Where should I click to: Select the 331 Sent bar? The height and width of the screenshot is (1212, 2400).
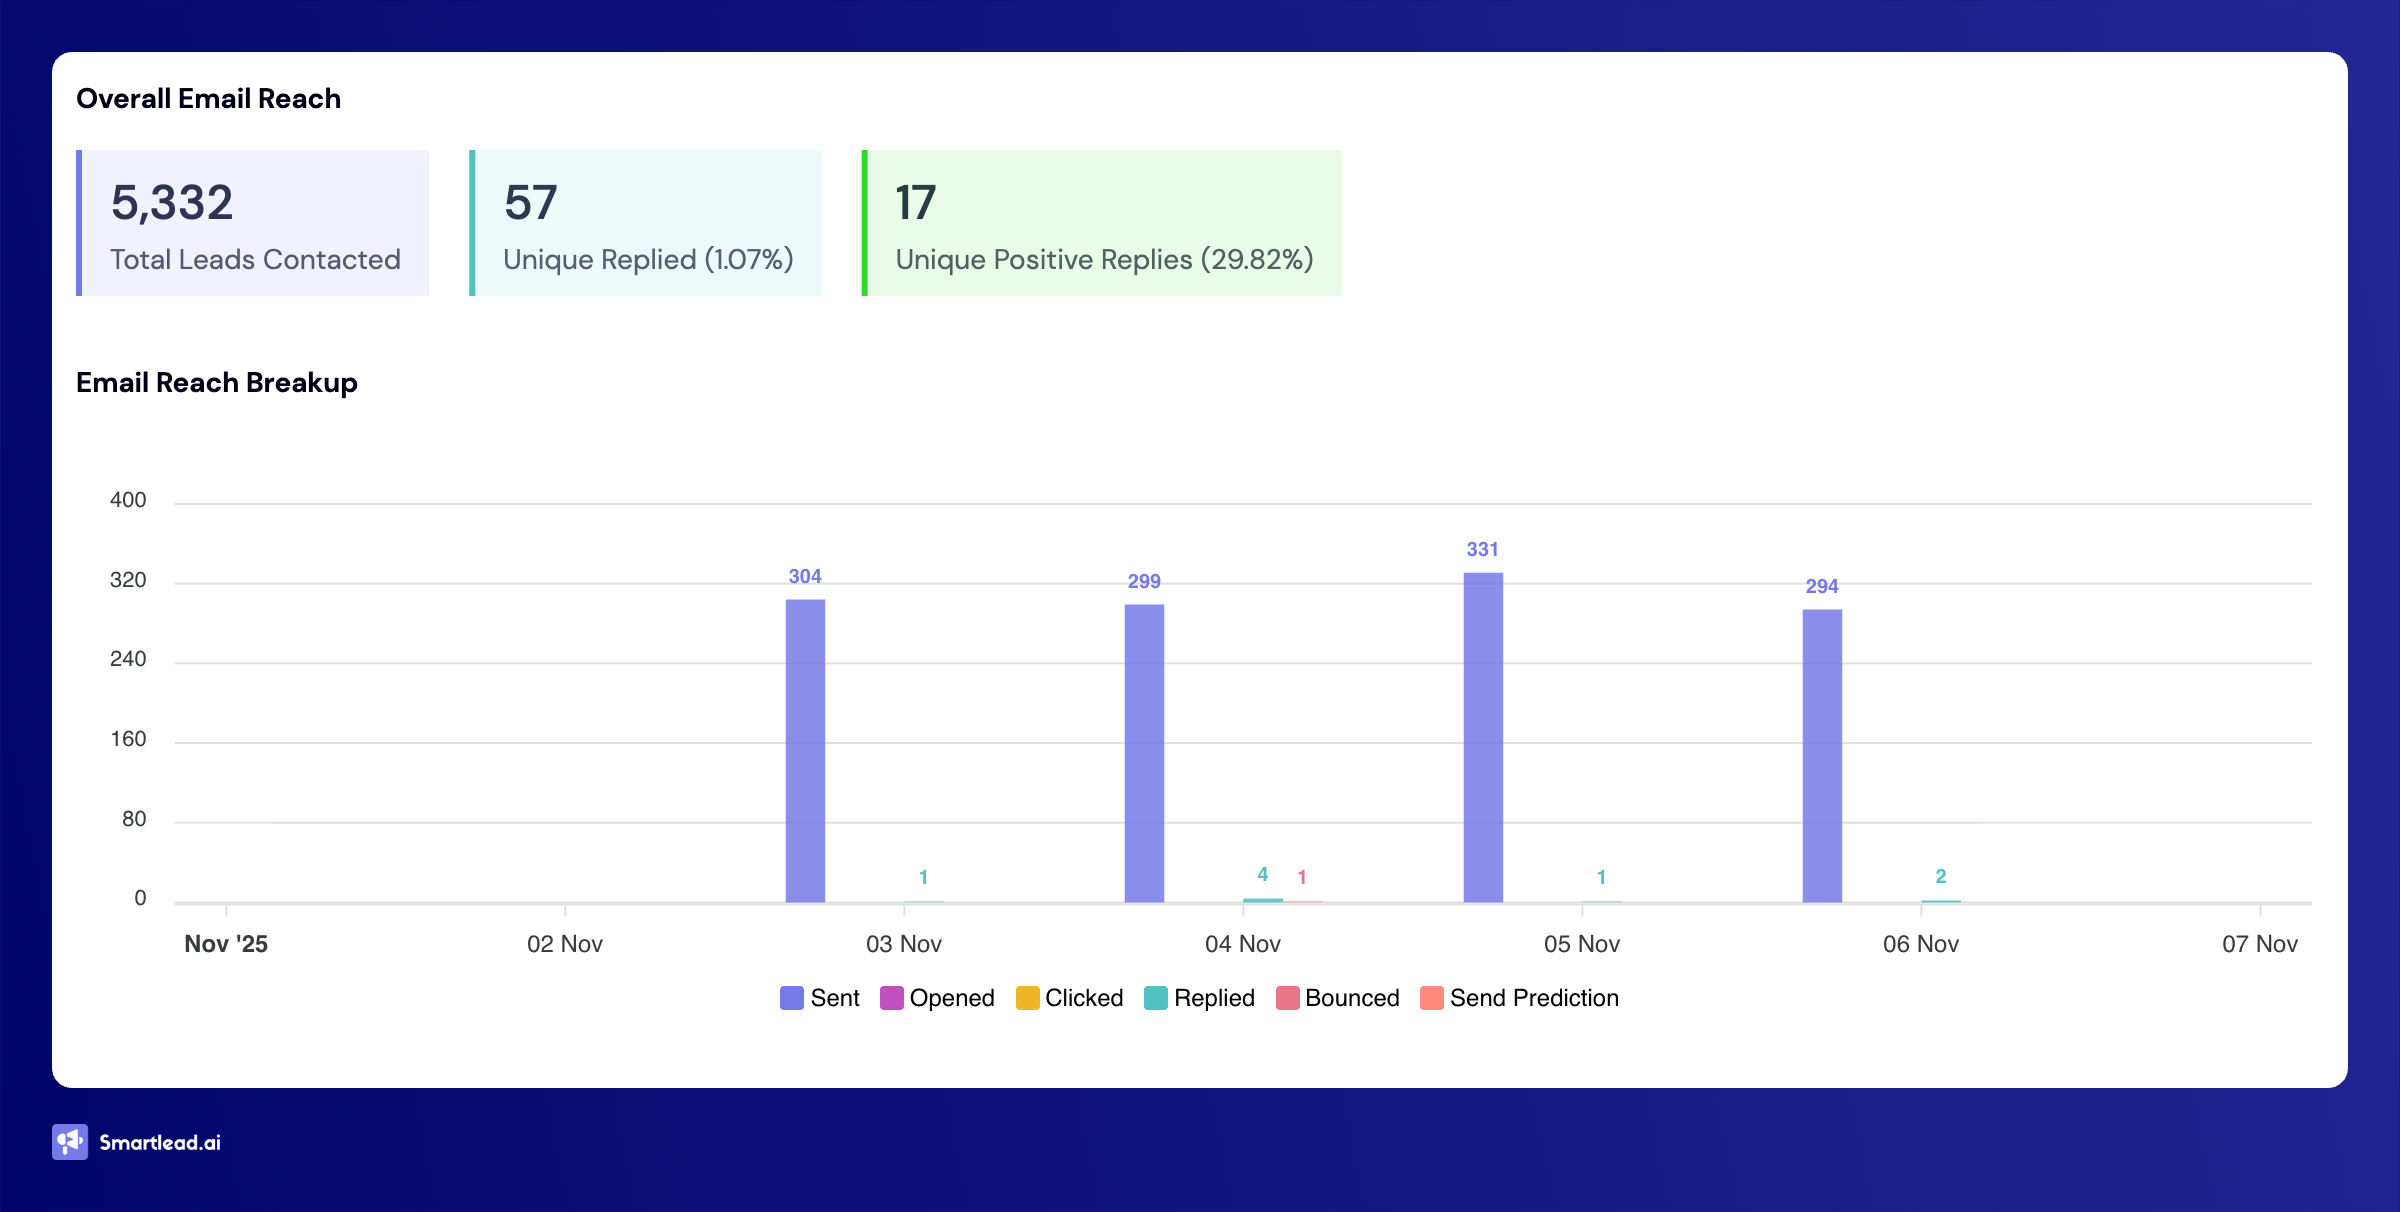pyautogui.click(x=1483, y=737)
